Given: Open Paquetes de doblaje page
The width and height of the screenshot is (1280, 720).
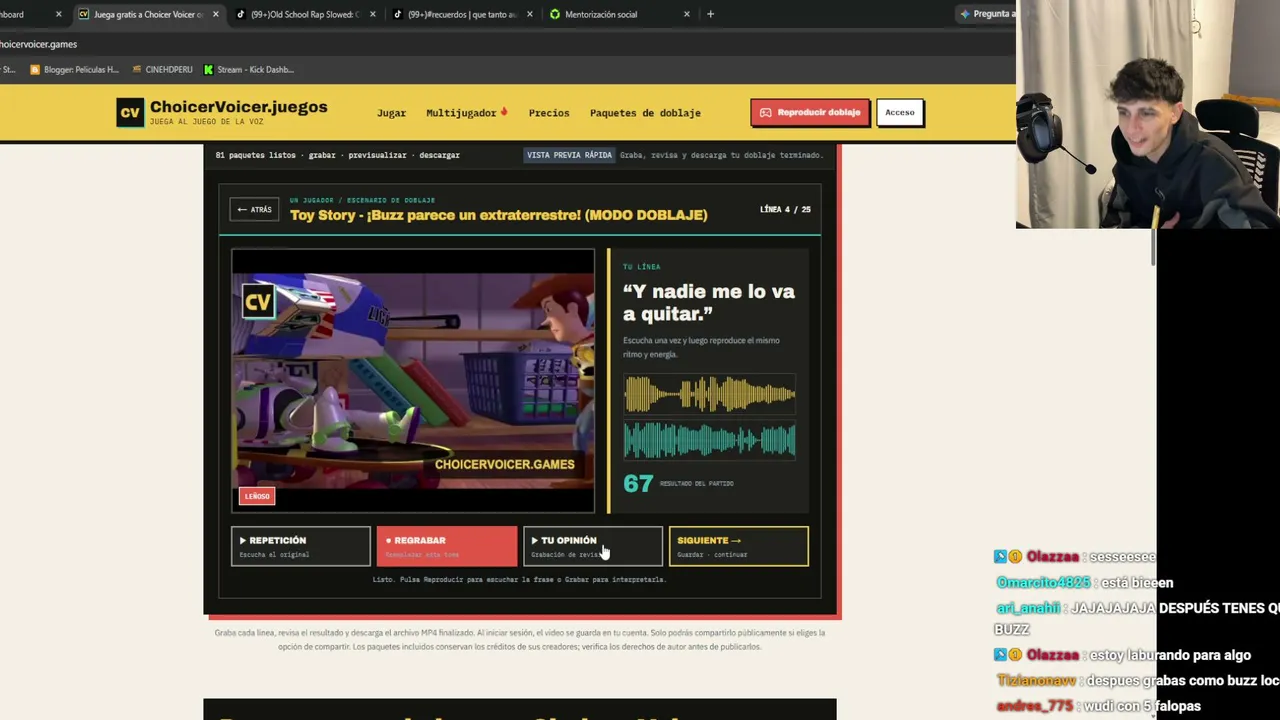Looking at the screenshot, I should point(645,113).
